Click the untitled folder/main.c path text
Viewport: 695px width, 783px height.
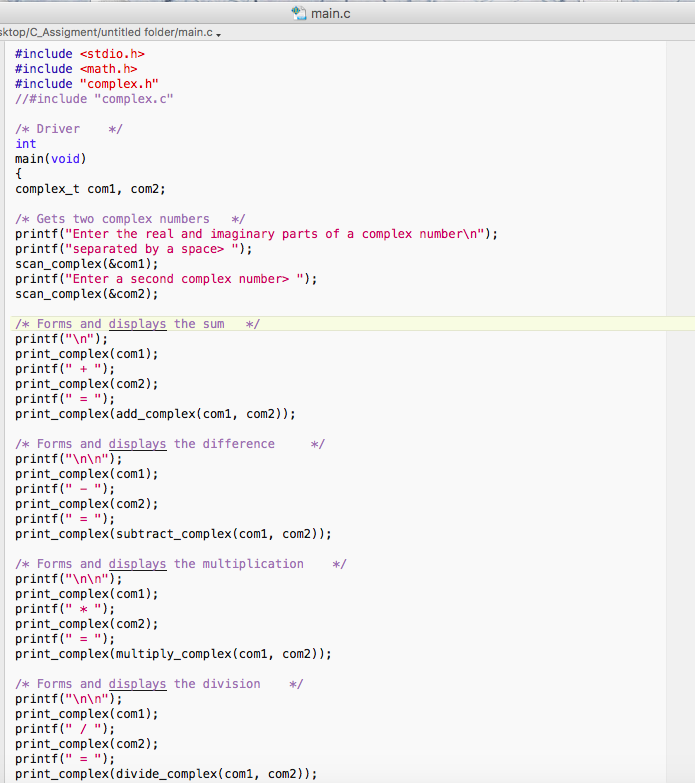[x=156, y=32]
